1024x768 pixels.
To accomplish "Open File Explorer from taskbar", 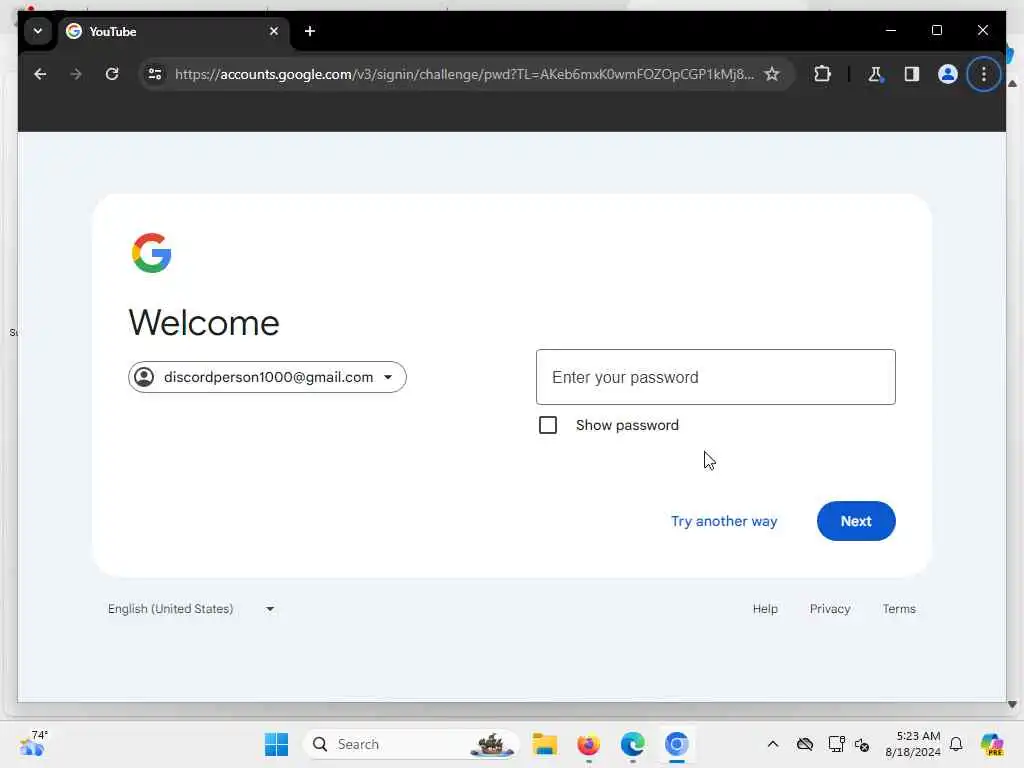I will click(x=544, y=744).
